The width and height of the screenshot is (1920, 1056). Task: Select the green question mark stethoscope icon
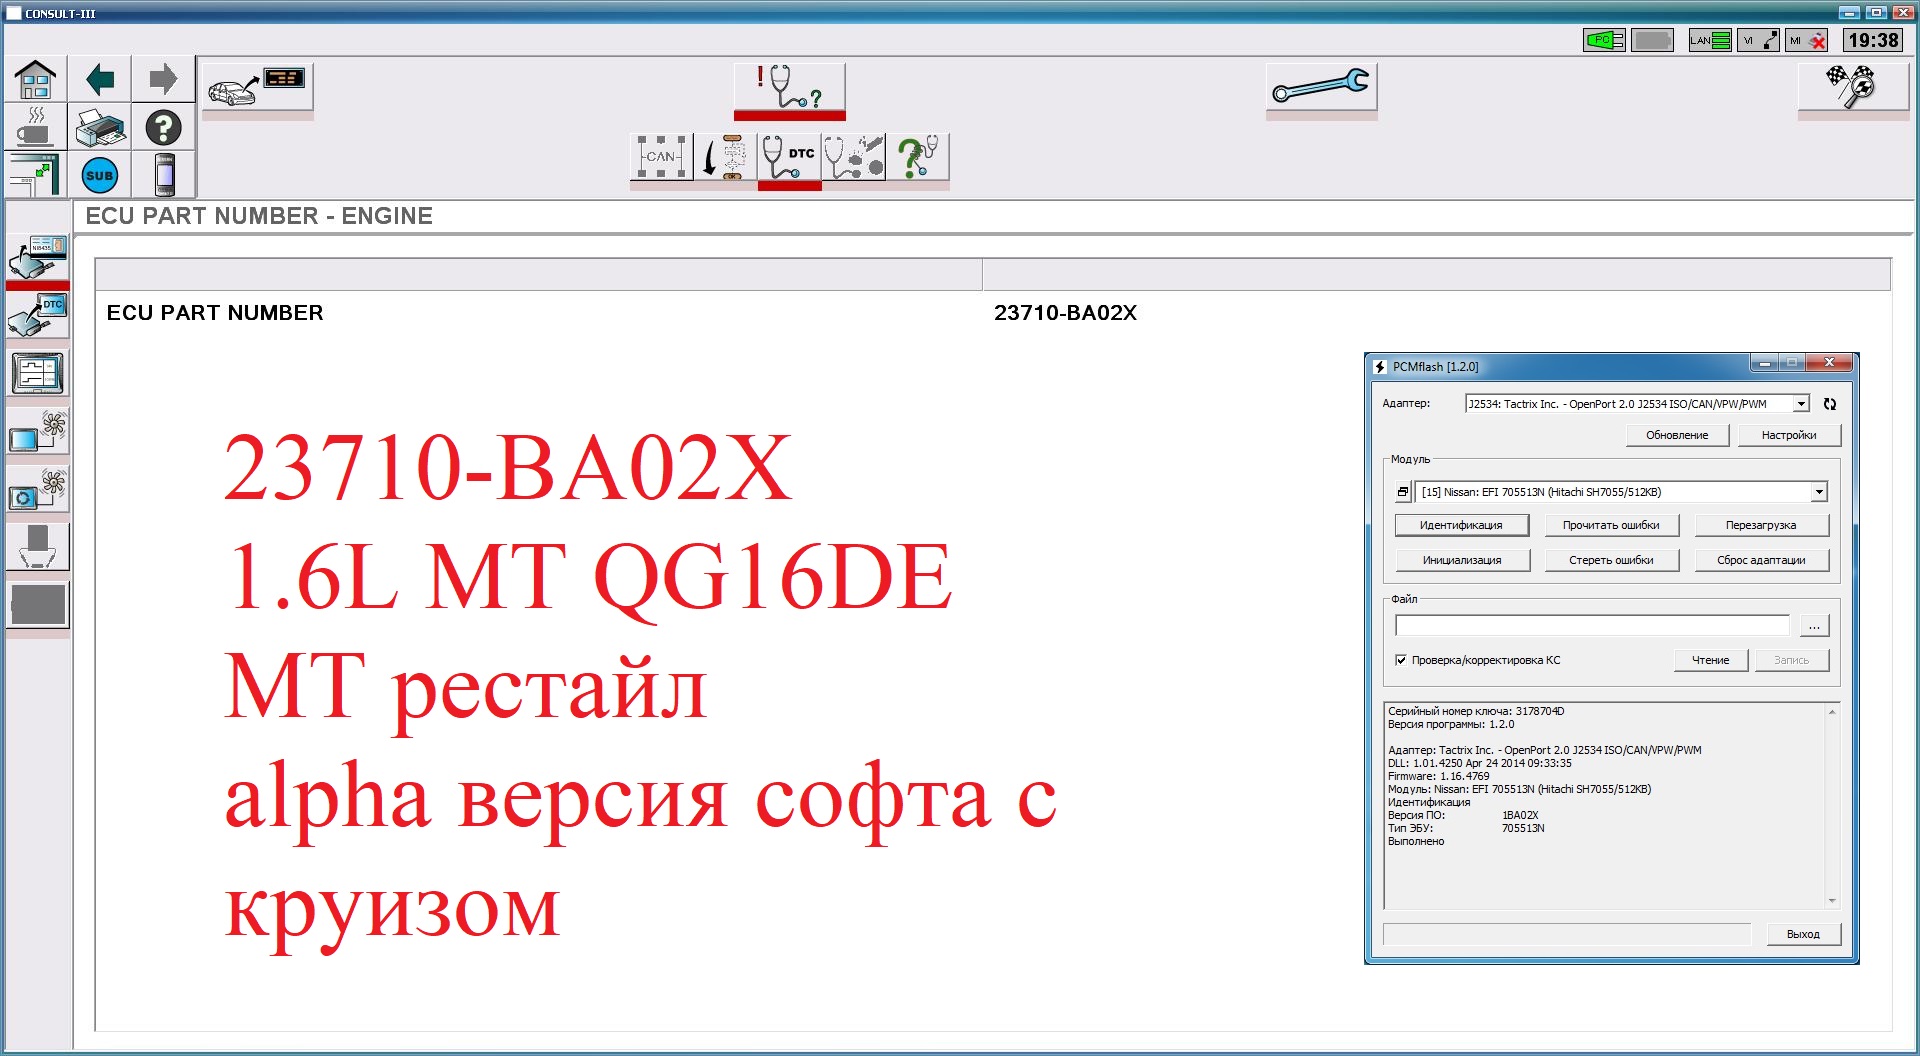[x=918, y=157]
